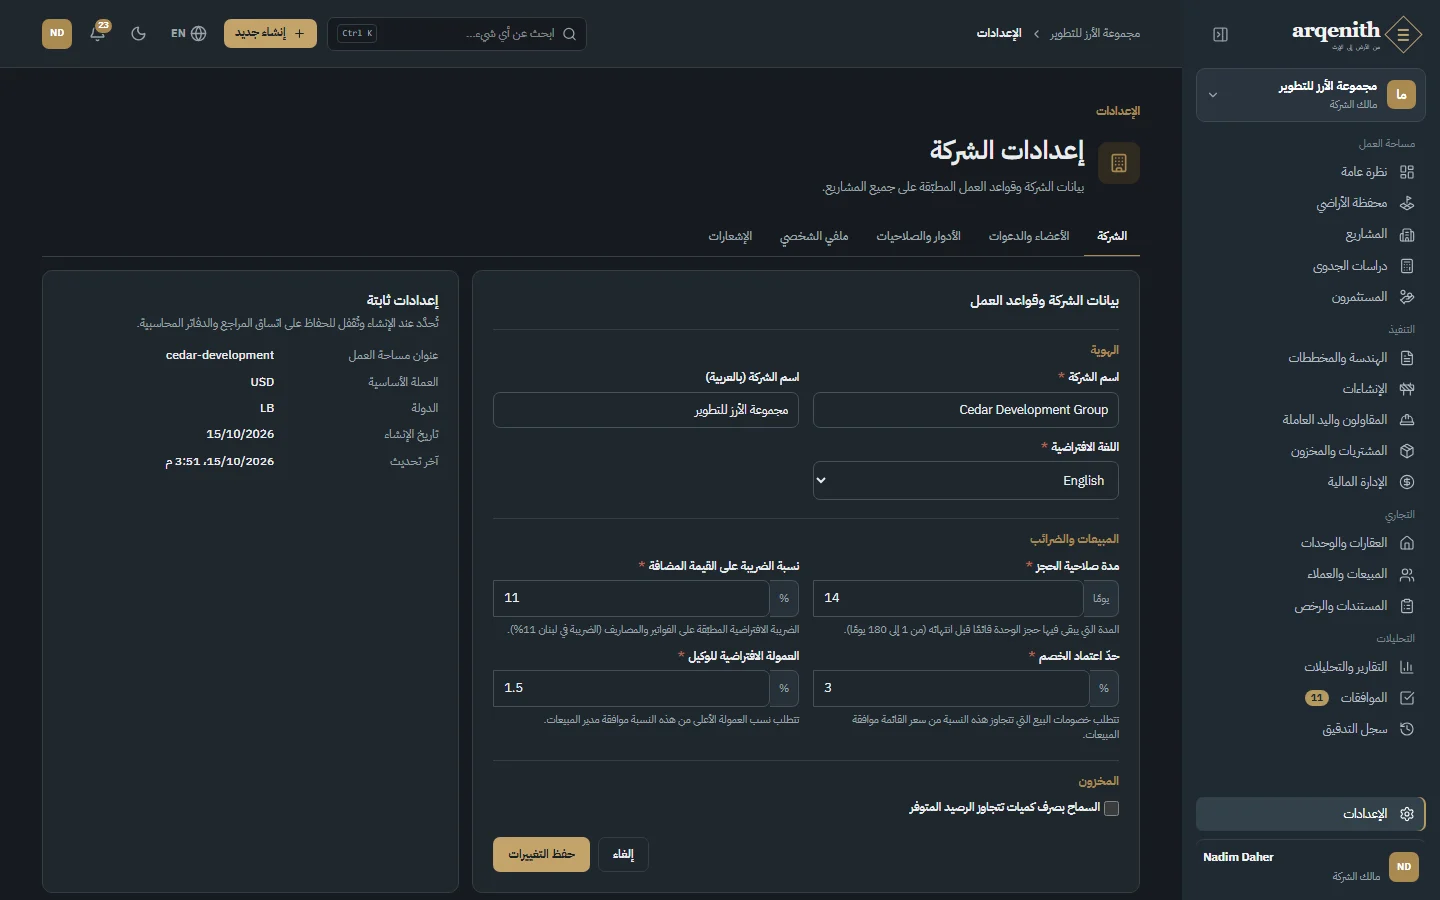Open الموافقات with 11 badge
Viewport: 1440px width, 900px height.
click(1310, 698)
